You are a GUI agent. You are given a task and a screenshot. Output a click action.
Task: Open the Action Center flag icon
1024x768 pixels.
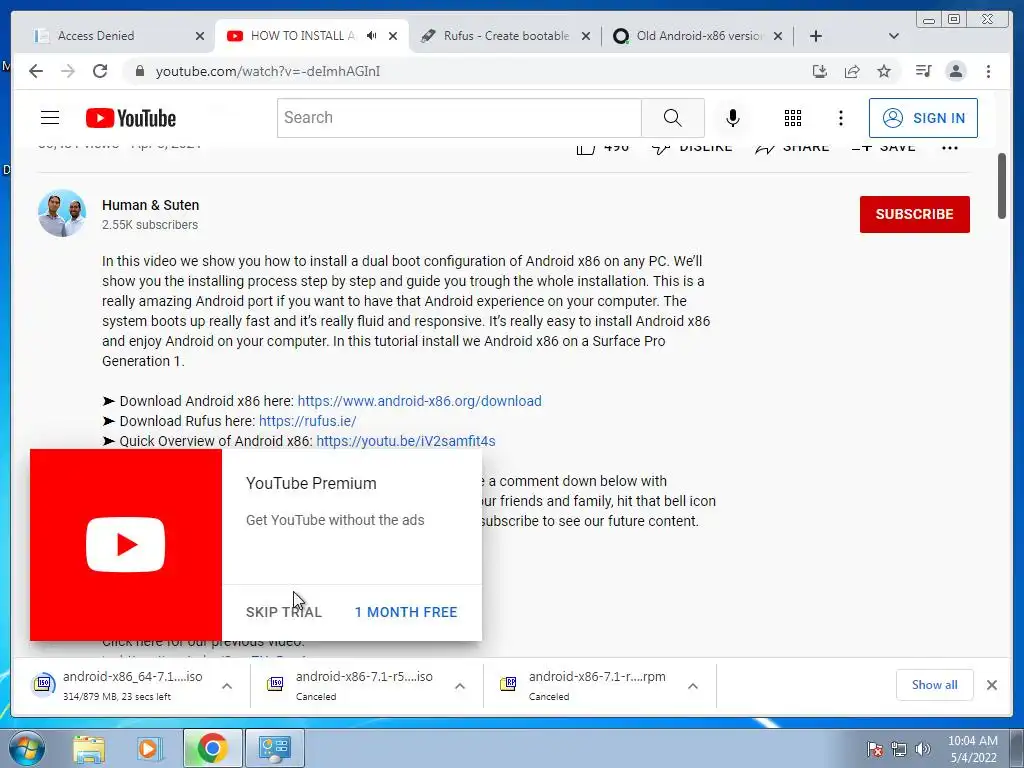(874, 749)
